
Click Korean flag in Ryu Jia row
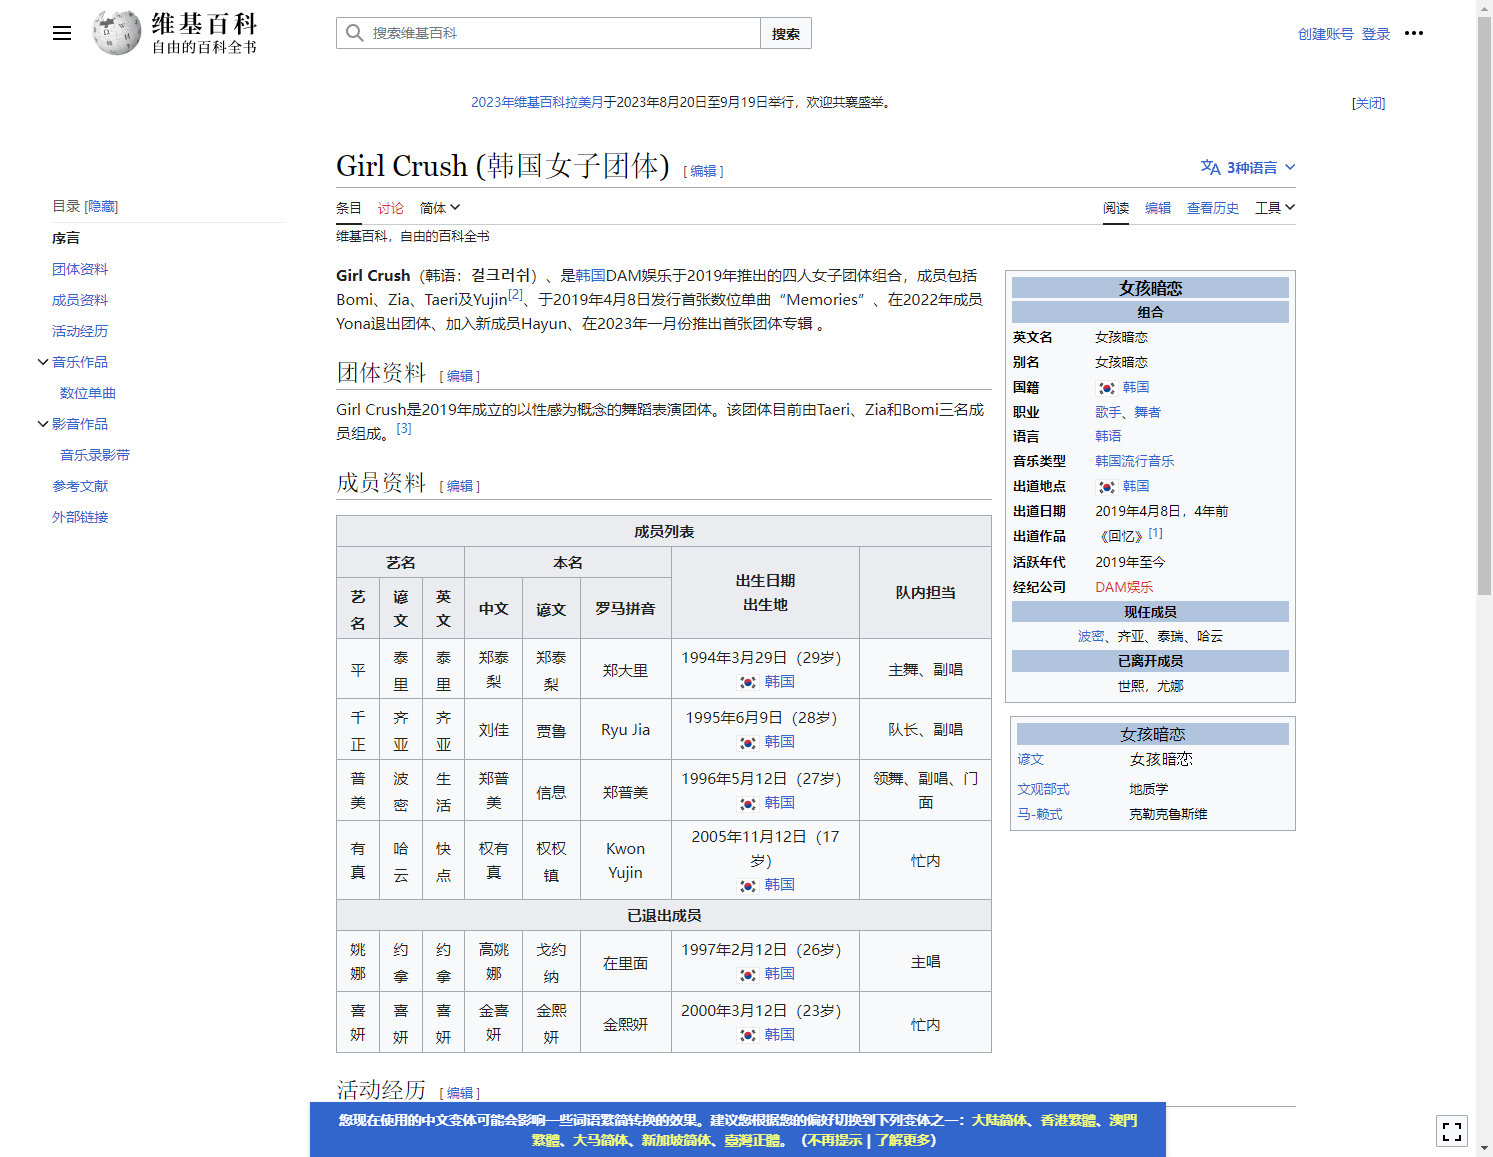[748, 743]
